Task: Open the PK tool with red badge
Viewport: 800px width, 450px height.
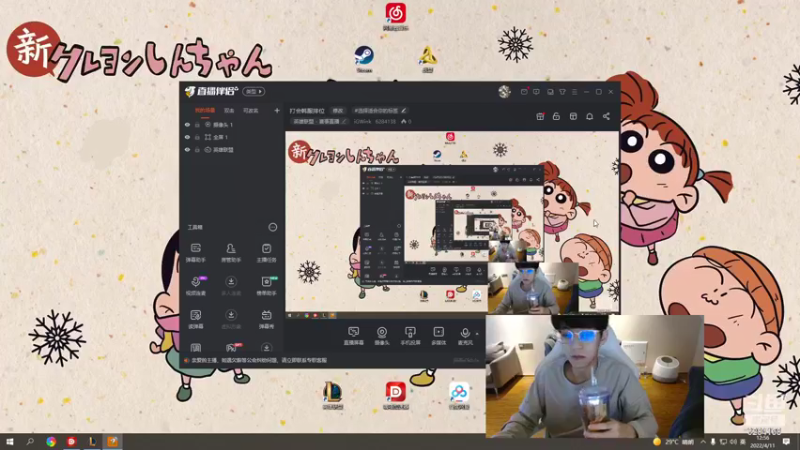Action: point(231,347)
